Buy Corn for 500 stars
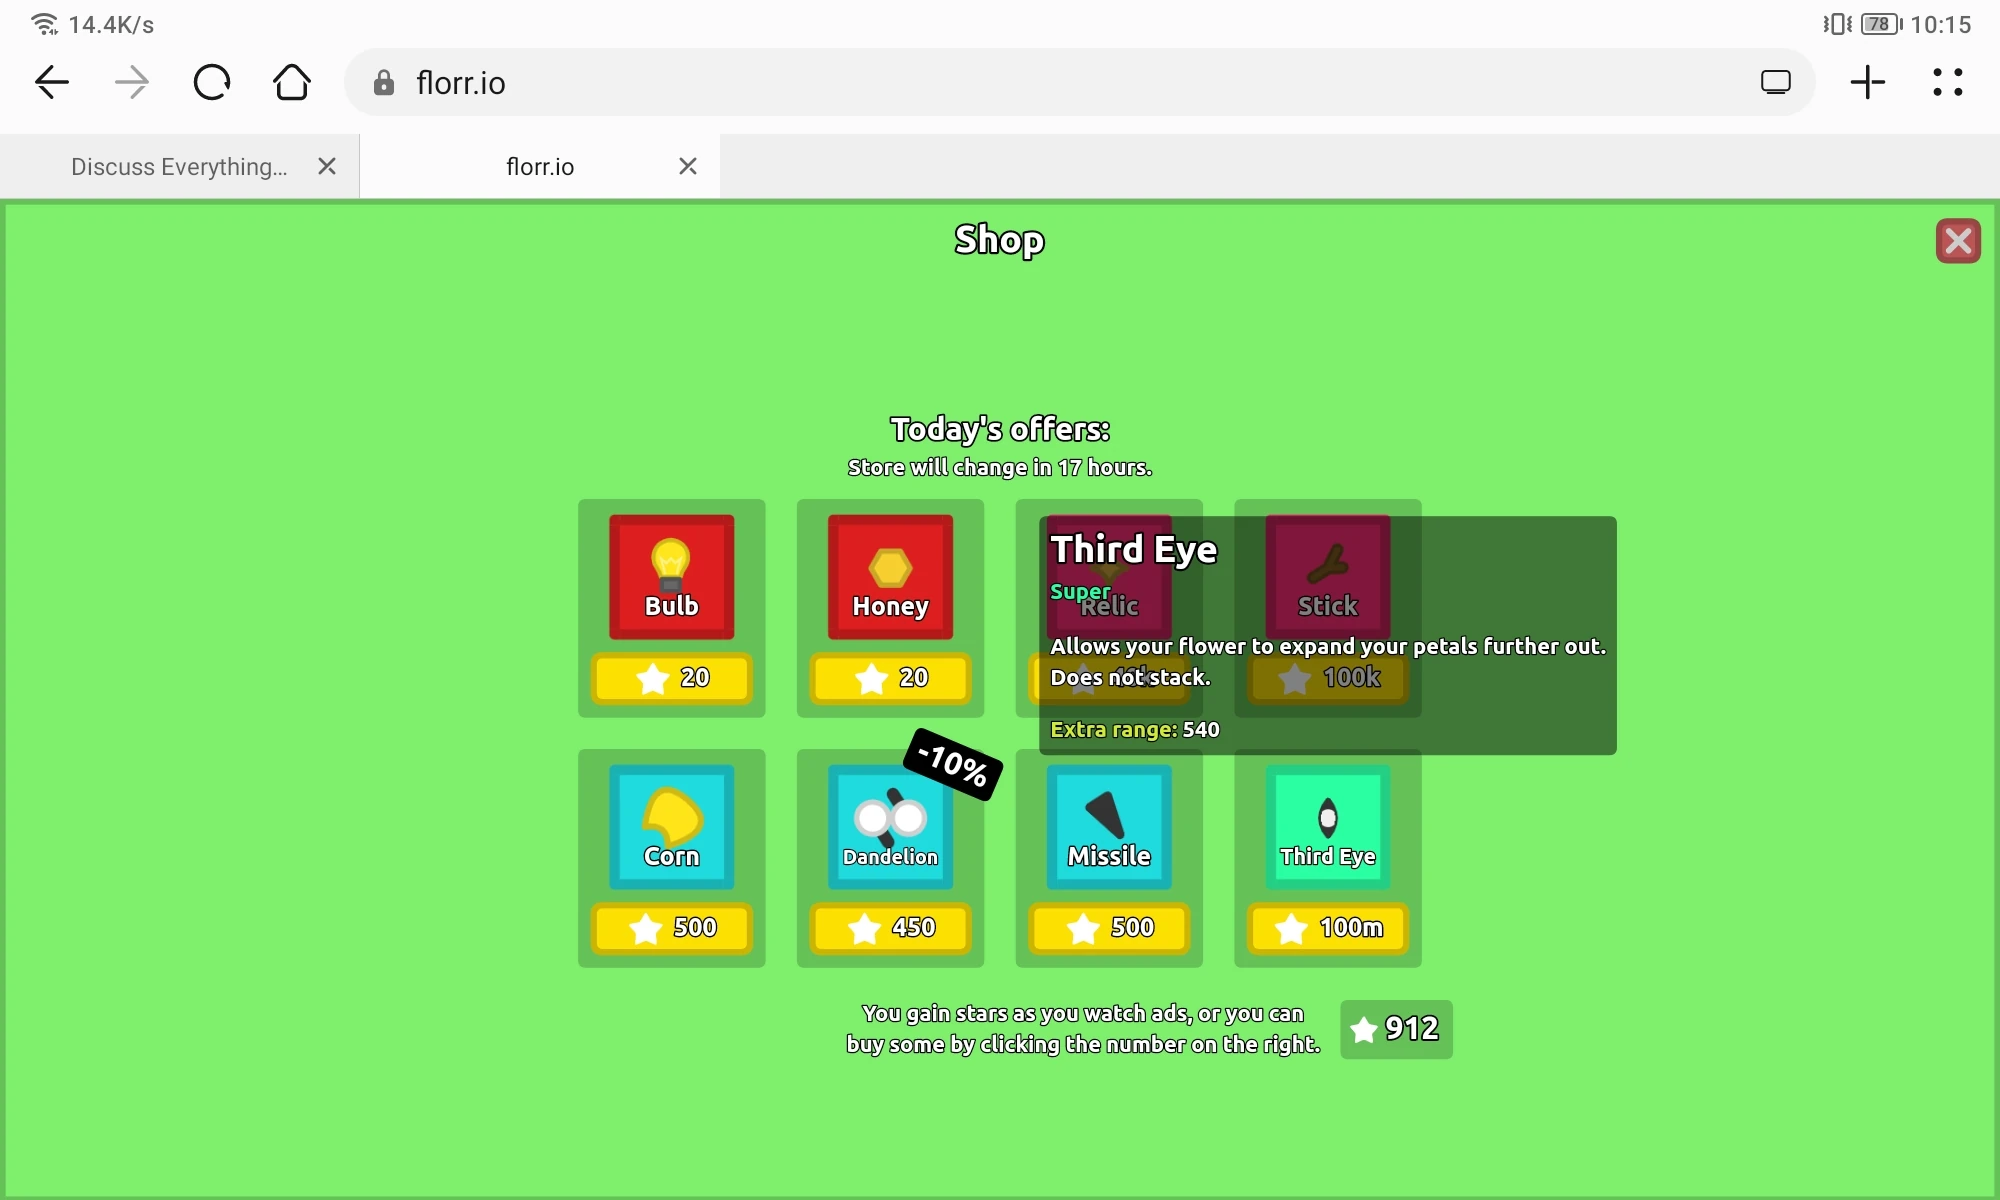 click(671, 928)
